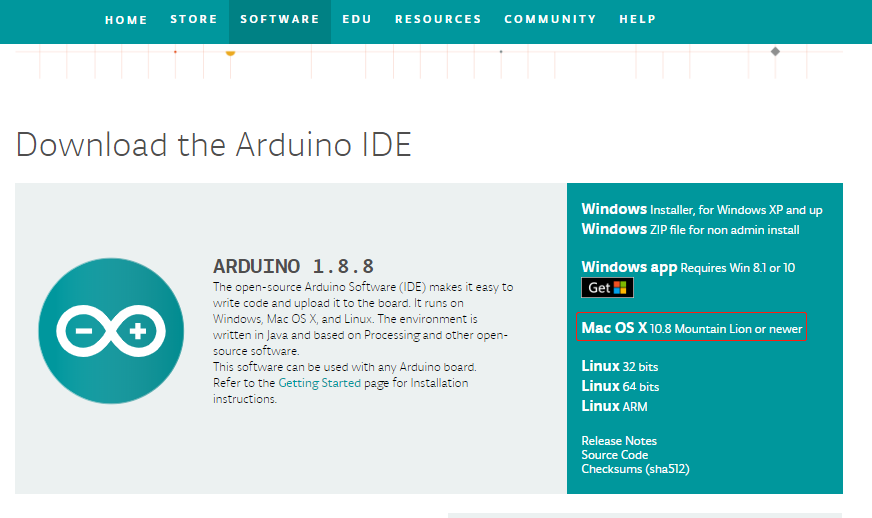Image resolution: width=872 pixels, height=518 pixels.
Task: Open the COMMUNITY navigation item
Action: click(550, 19)
